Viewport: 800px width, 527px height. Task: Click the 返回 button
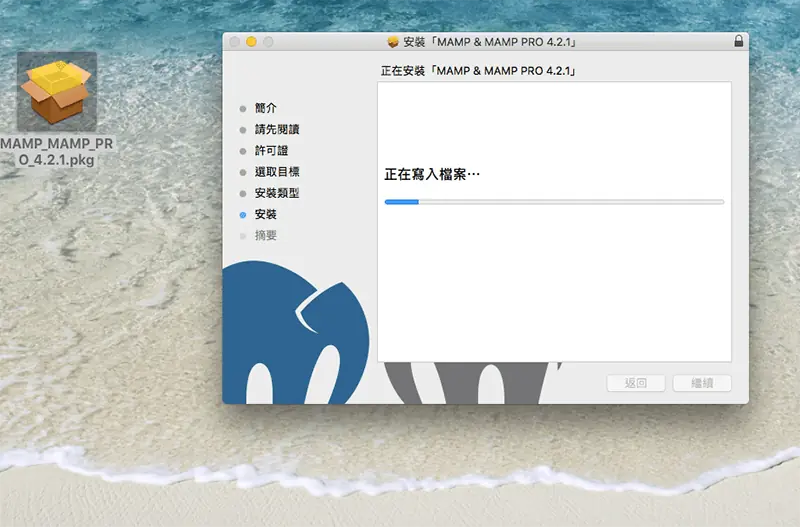coord(636,383)
